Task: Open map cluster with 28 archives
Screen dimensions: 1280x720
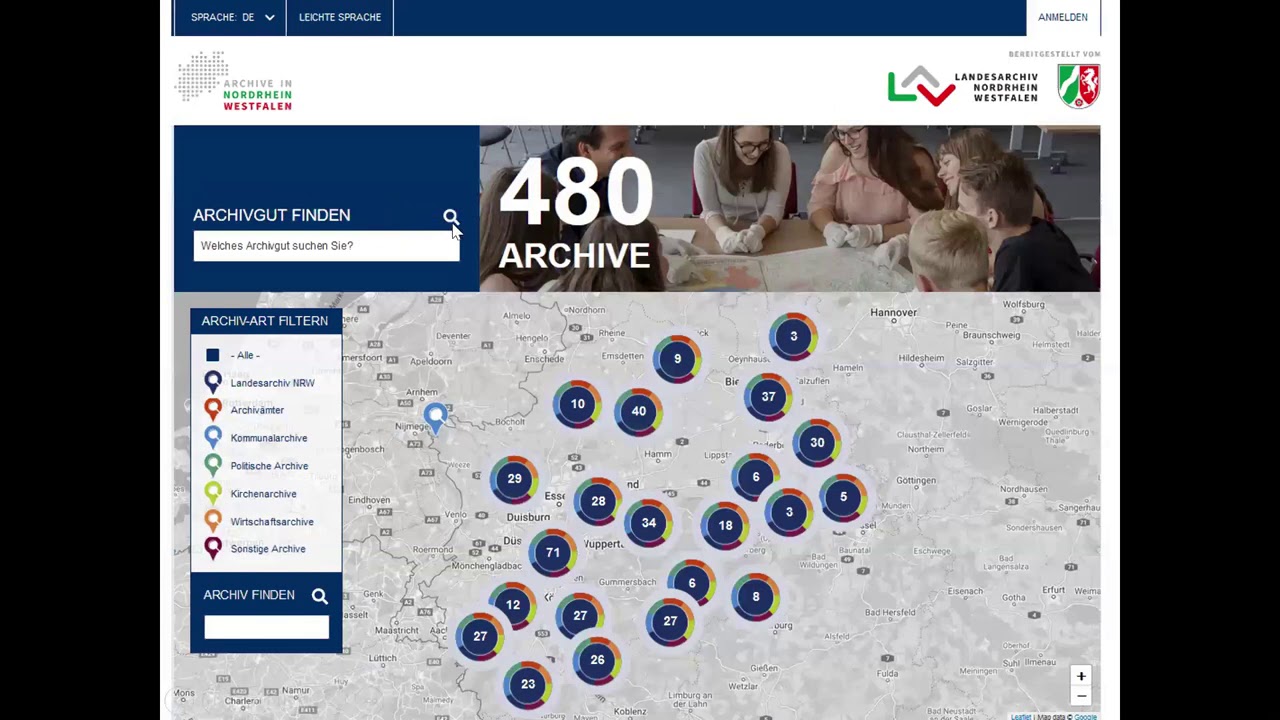Action: pos(598,501)
